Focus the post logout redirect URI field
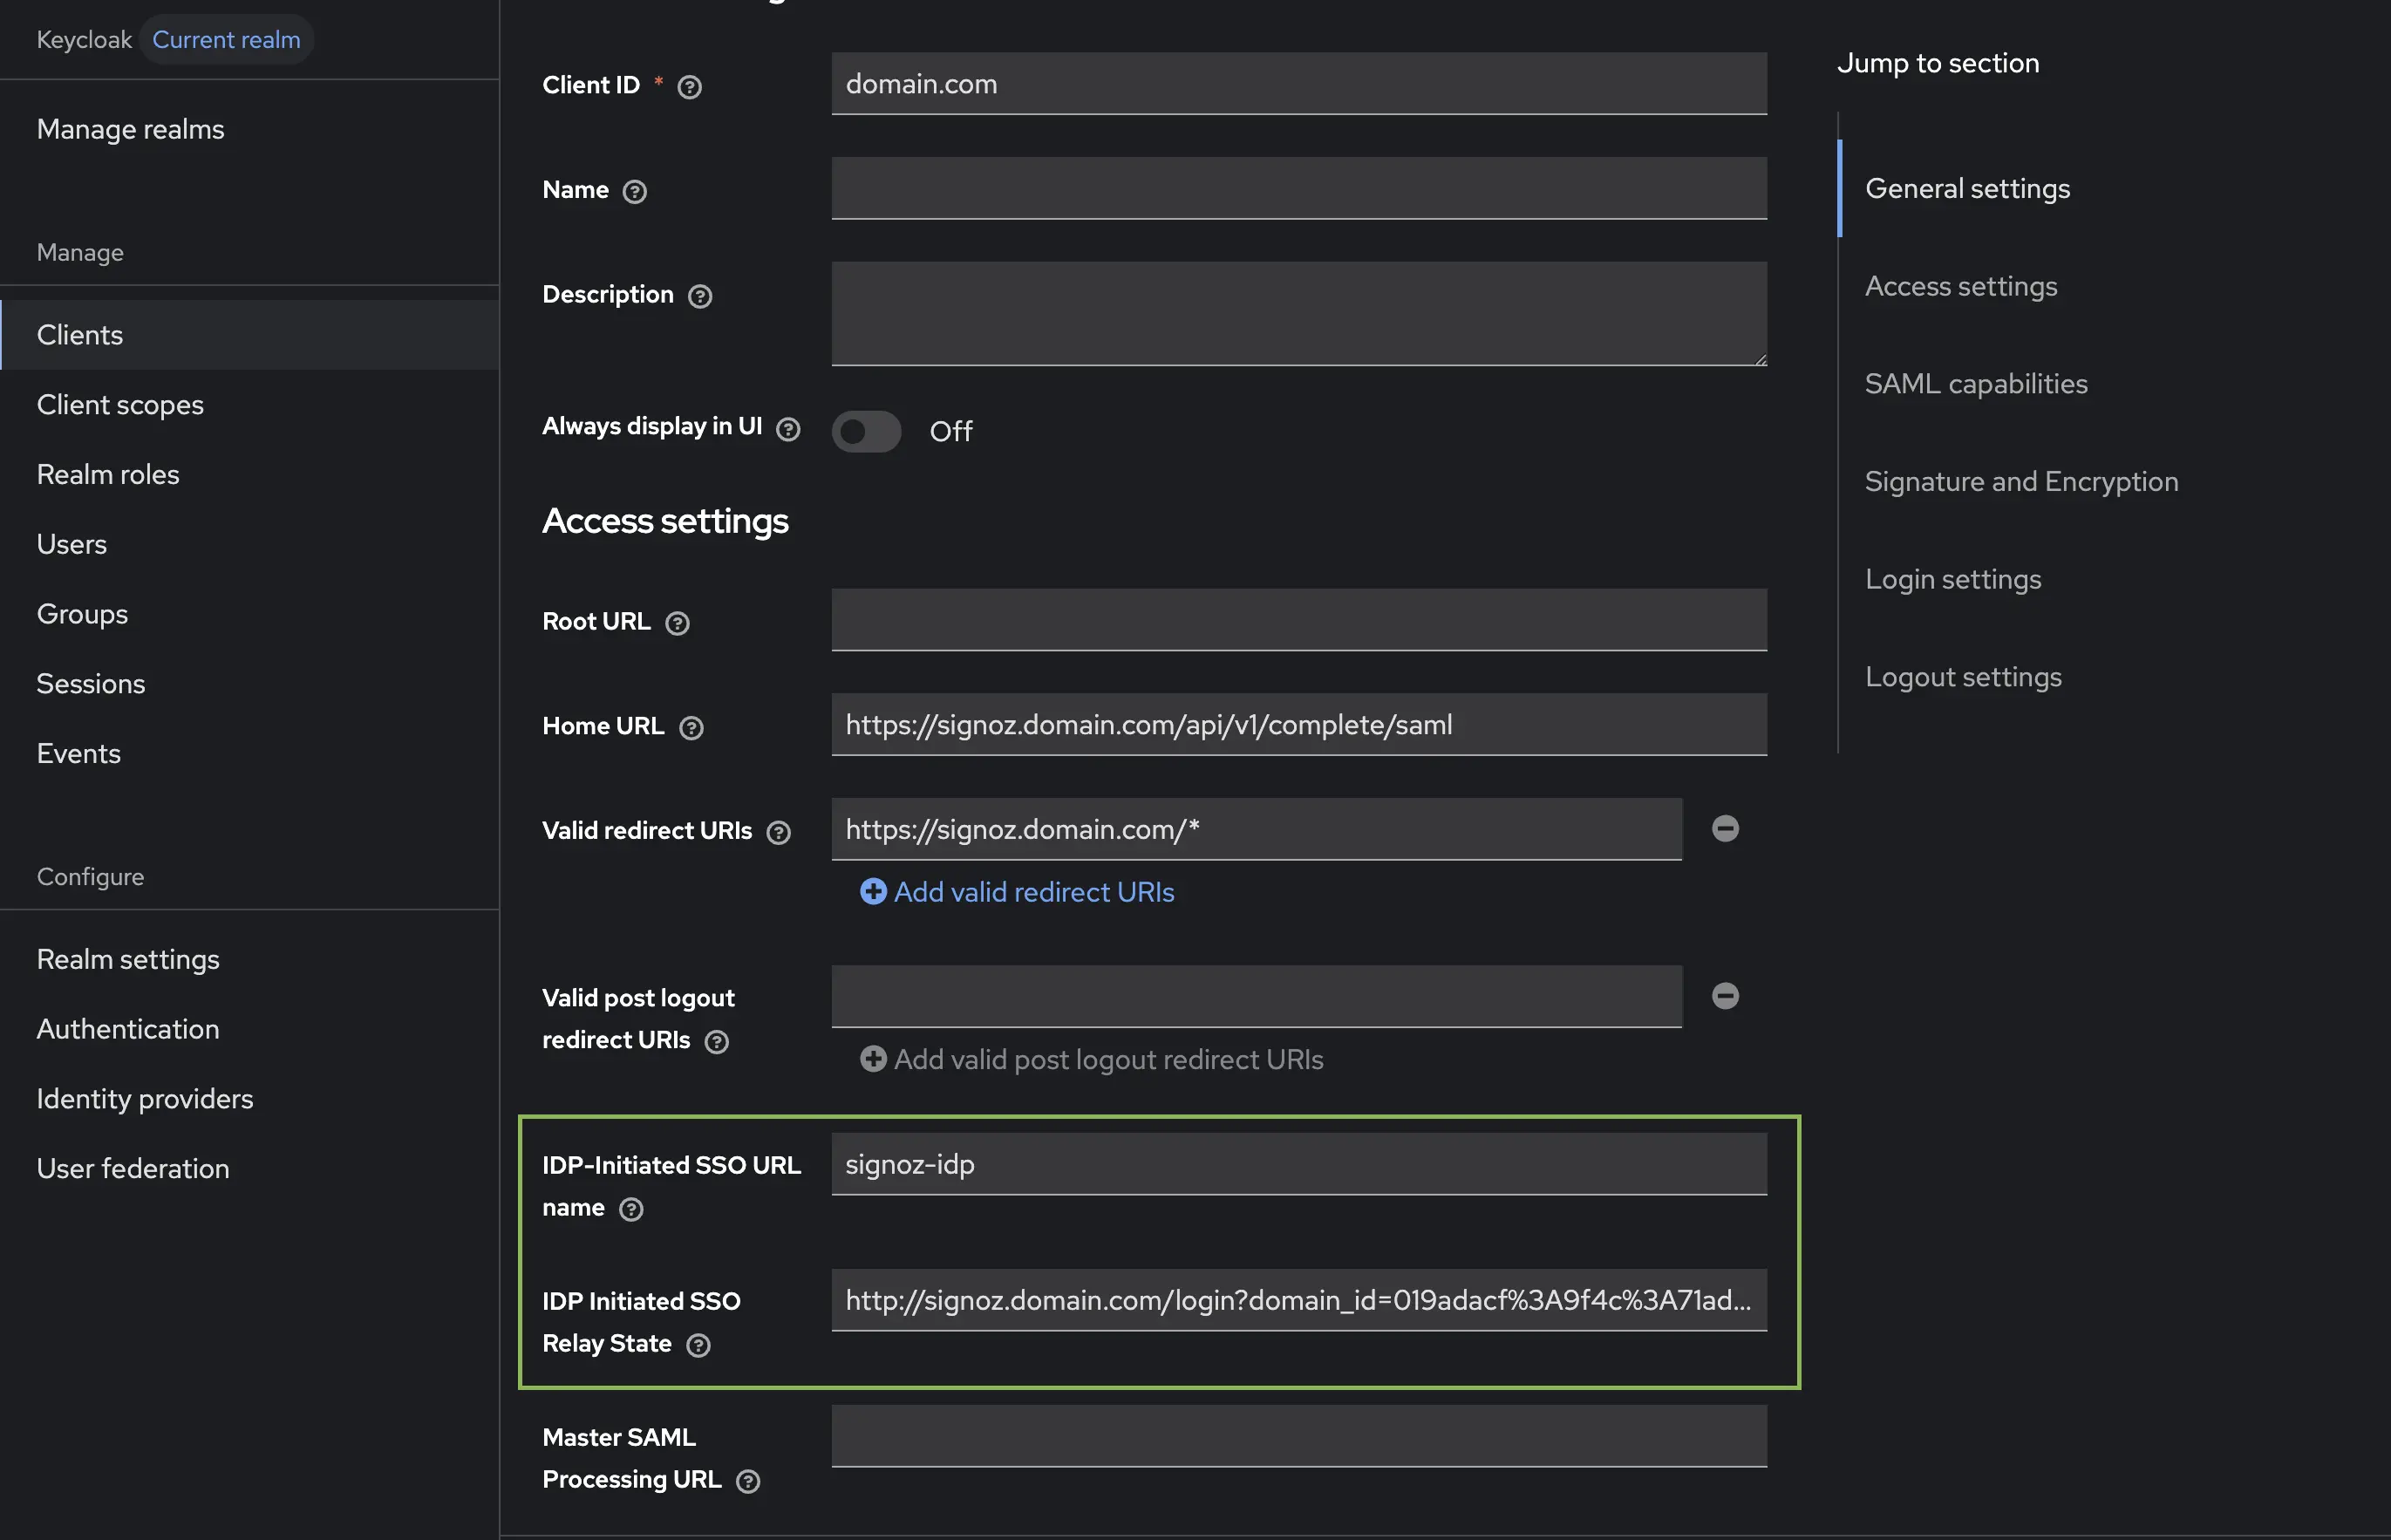 tap(1256, 996)
